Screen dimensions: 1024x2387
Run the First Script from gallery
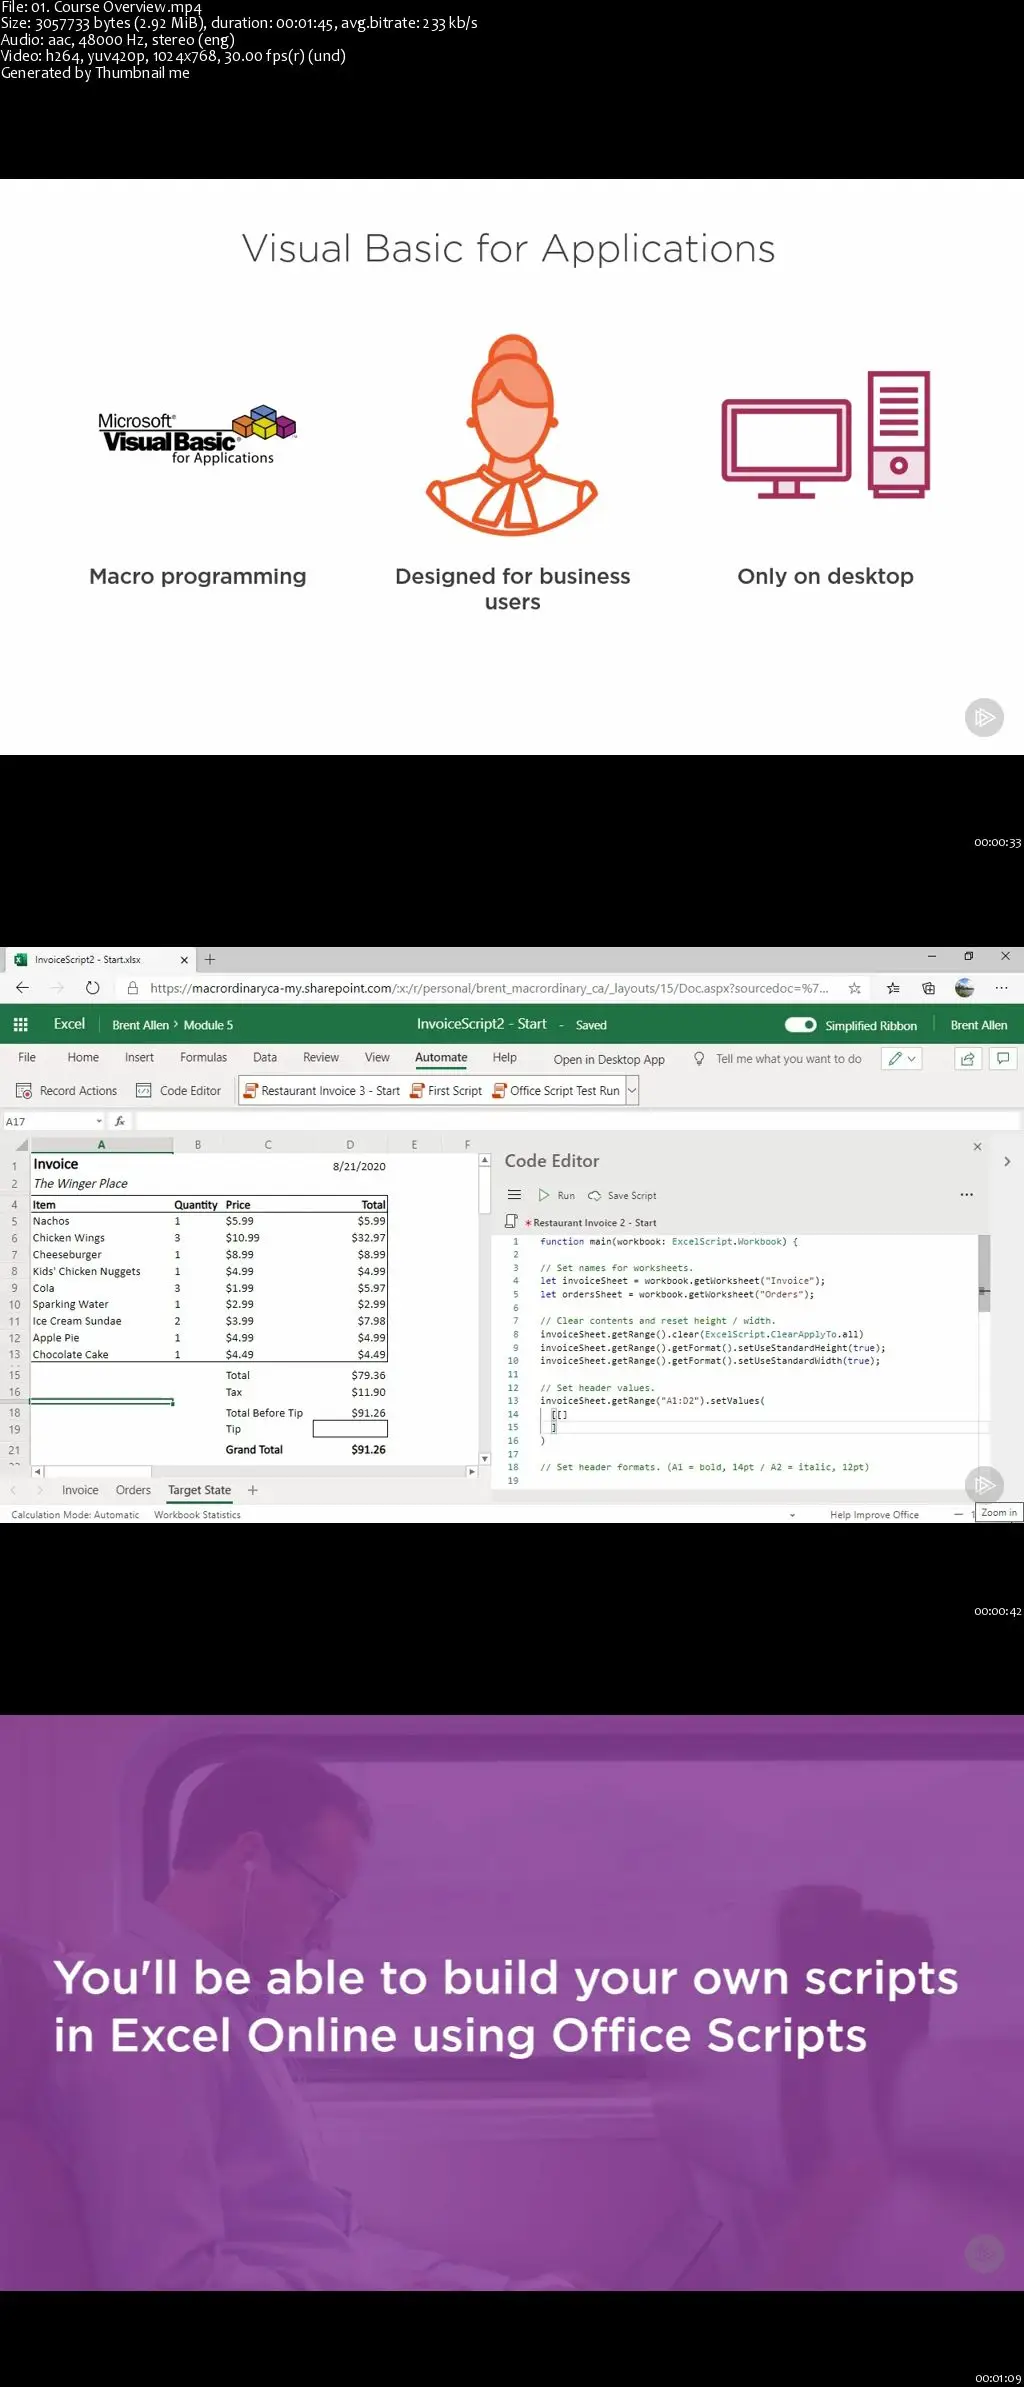[446, 1091]
